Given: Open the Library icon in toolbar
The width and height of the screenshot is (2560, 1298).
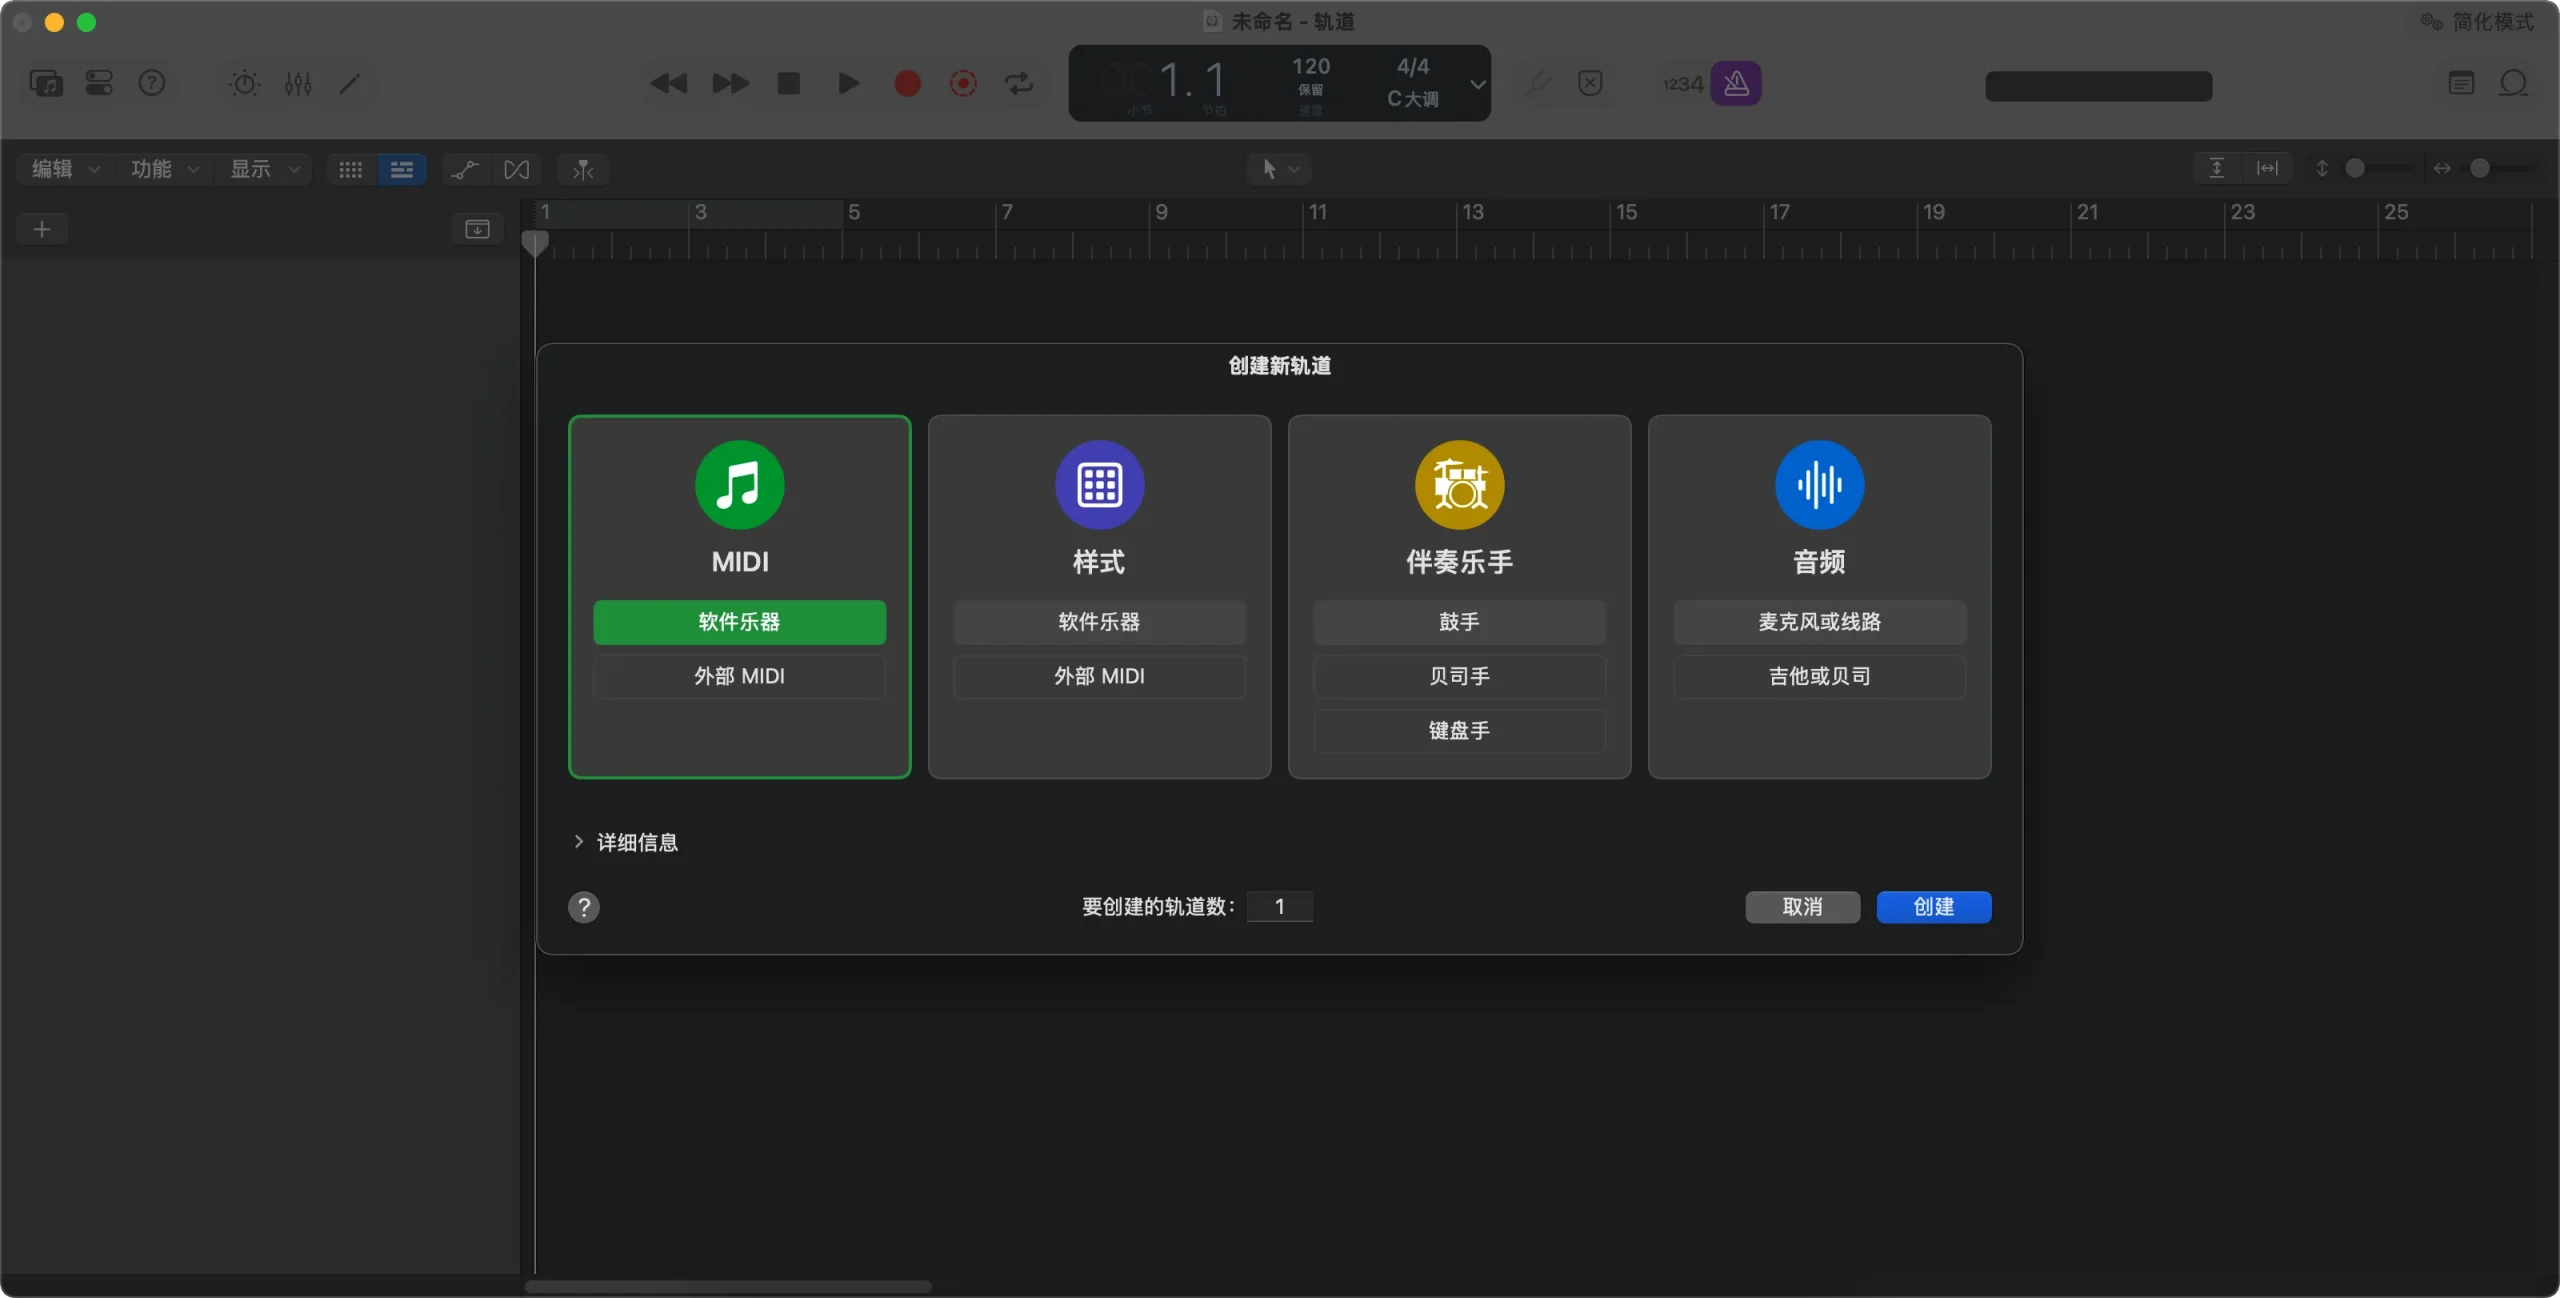Looking at the screenshot, I should (46, 83).
